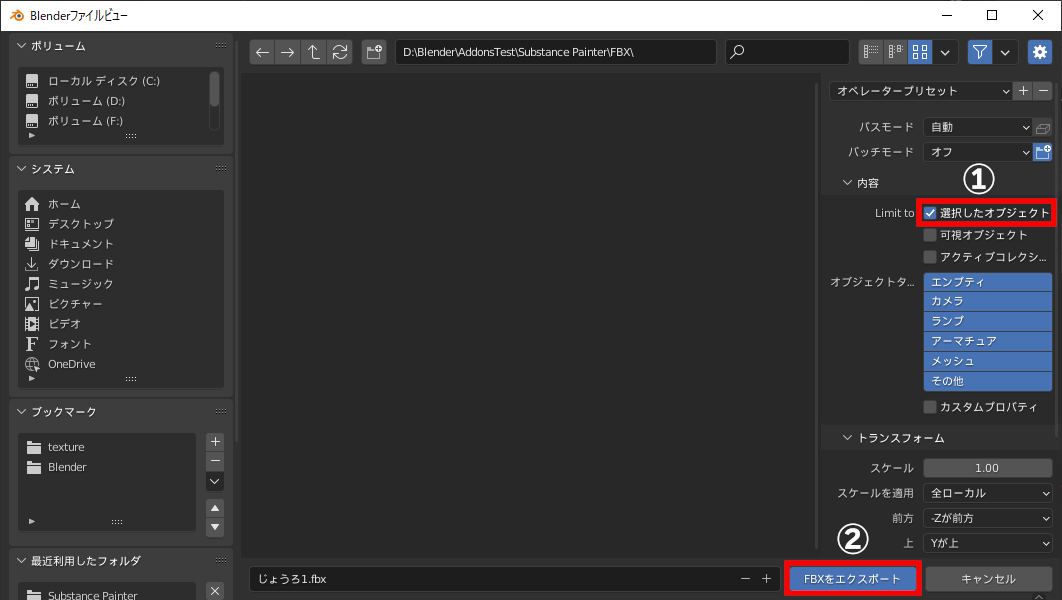Viewport: 1062px width, 600px height.
Task: Toggle エンプティ object type
Action: click(987, 282)
